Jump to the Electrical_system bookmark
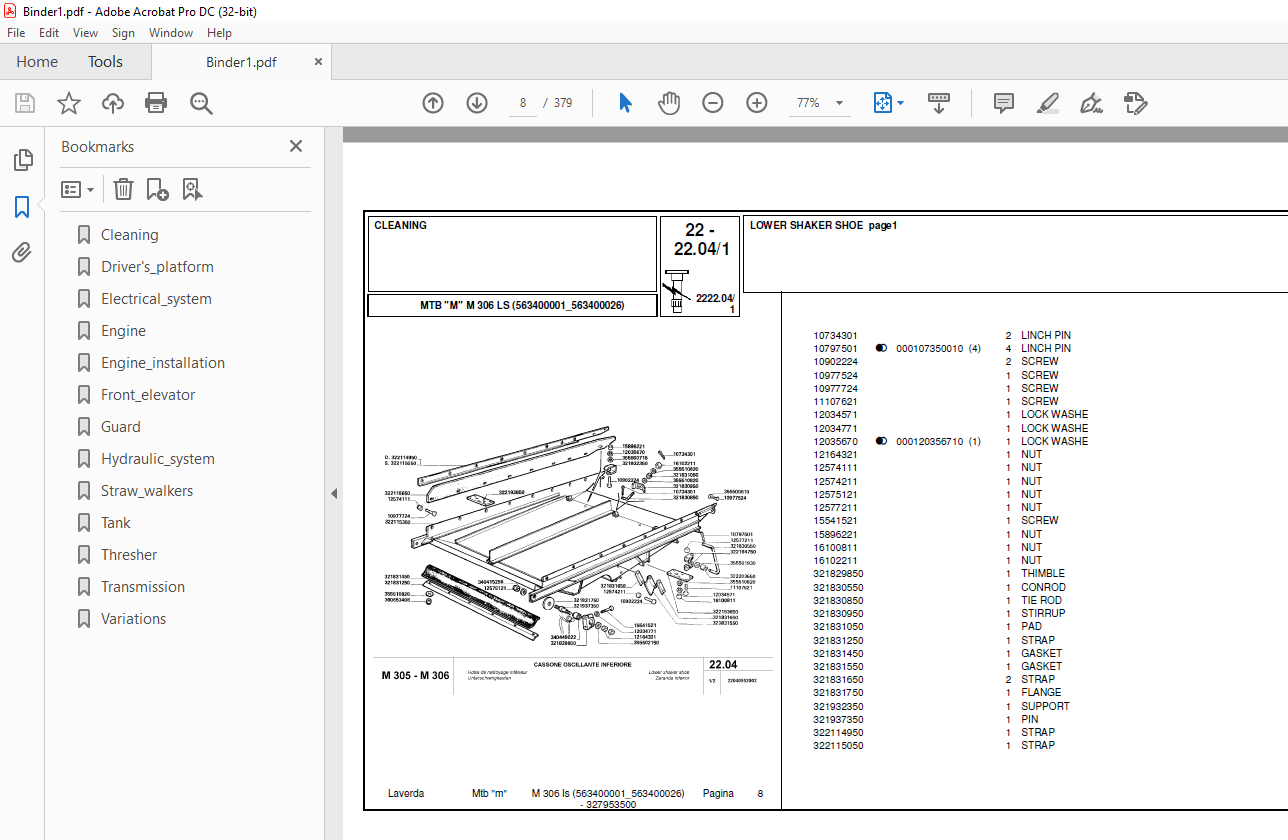The height and width of the screenshot is (840, 1288). (156, 299)
